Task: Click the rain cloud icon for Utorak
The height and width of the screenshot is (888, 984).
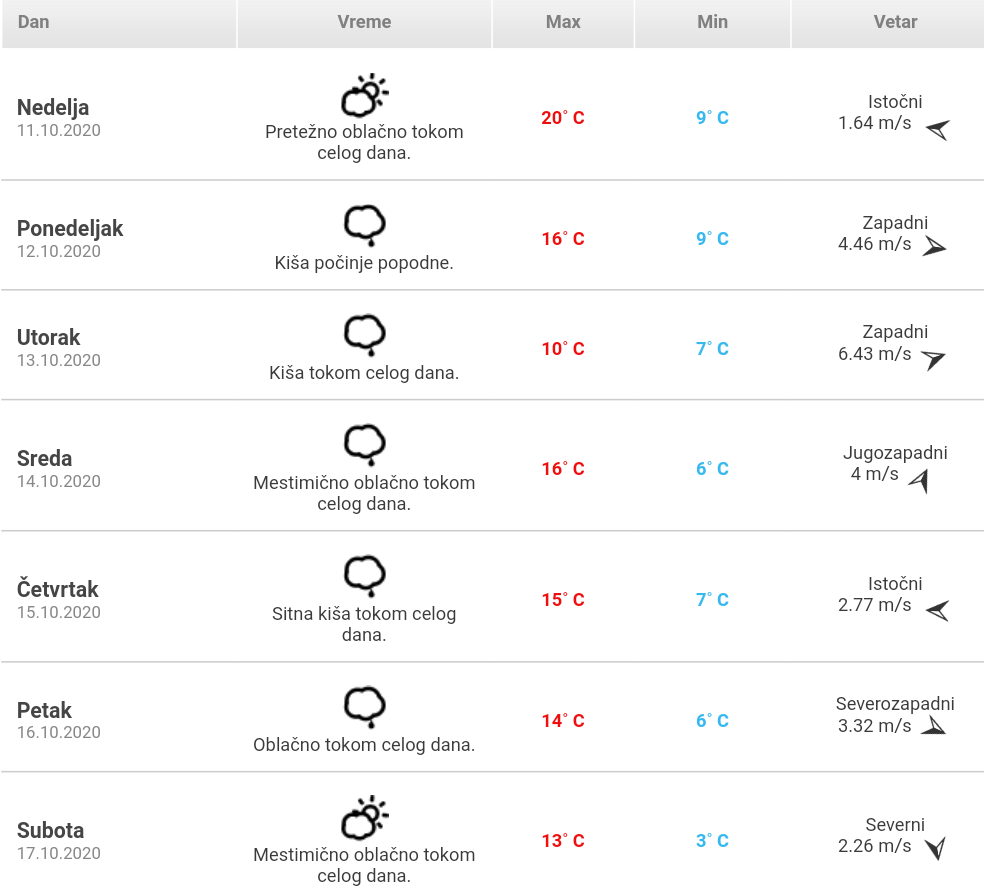Action: click(x=365, y=335)
